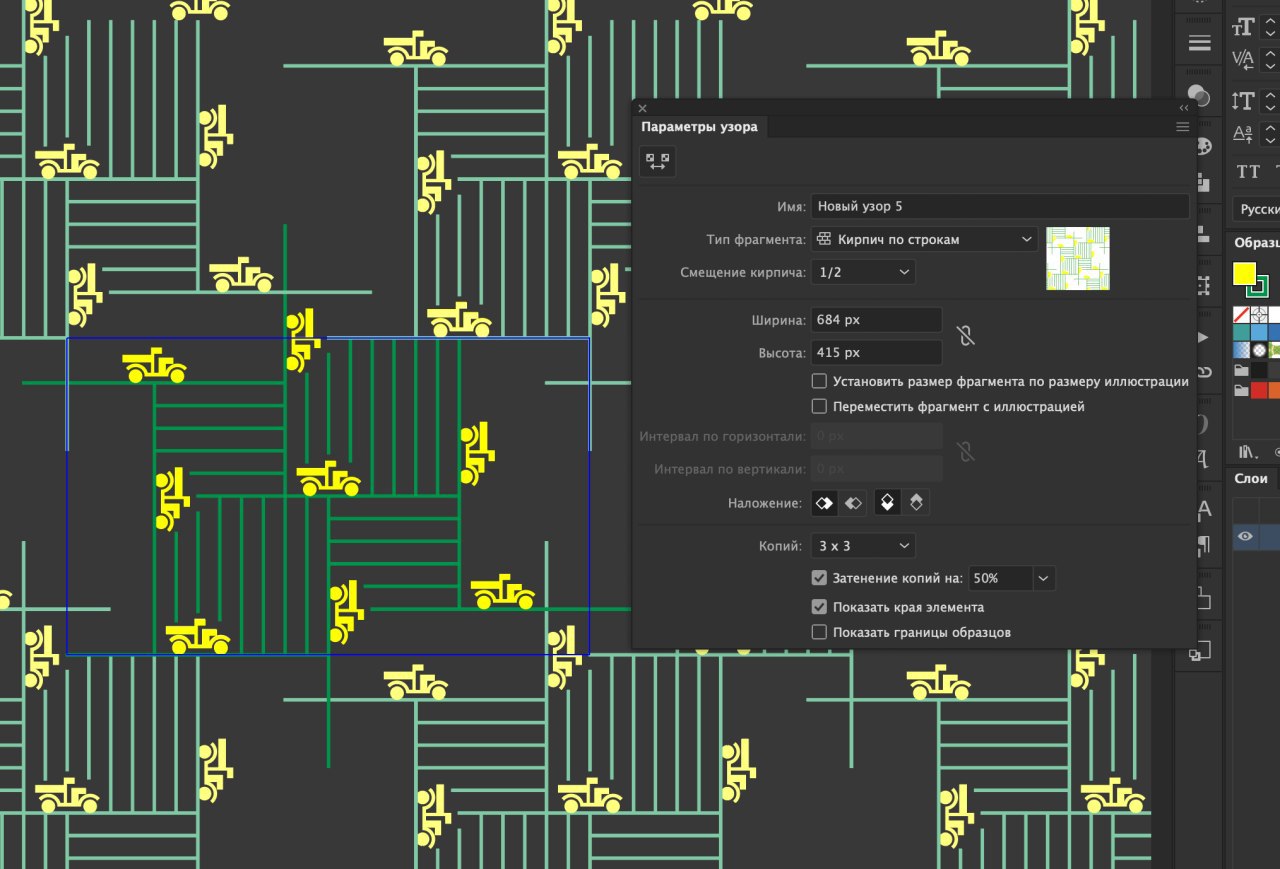The width and height of the screenshot is (1280, 869).
Task: Enable Установить размер фрагмента по размеру иллюстрации
Action: (x=820, y=381)
